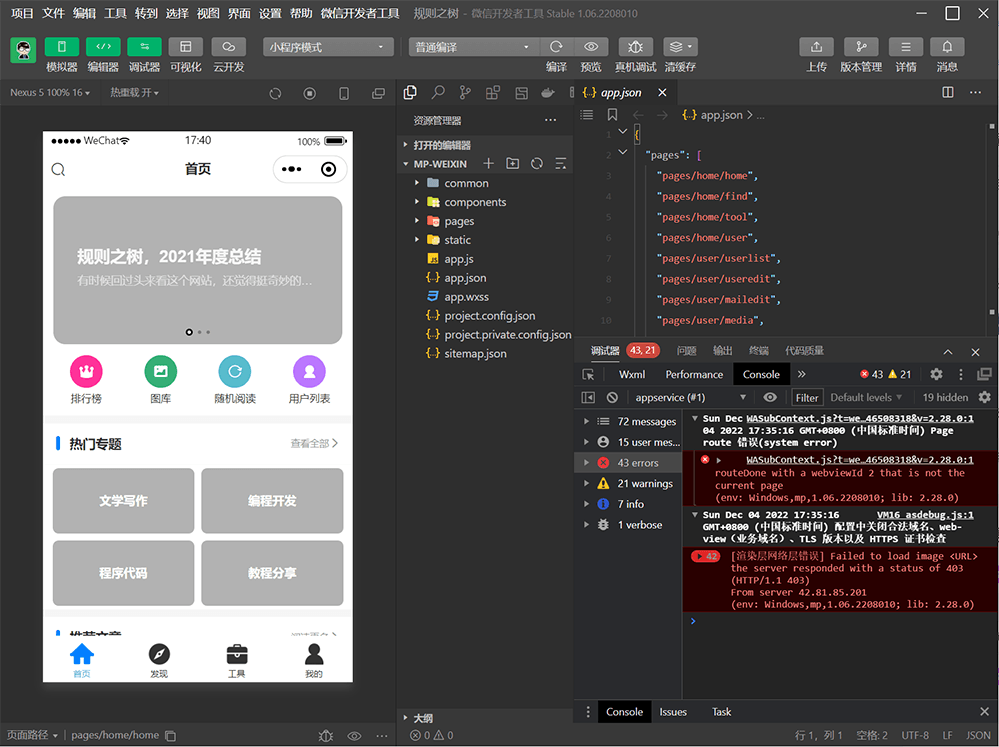This screenshot has width=999, height=747.
Task: Open DevTools settings gear icon
Action: point(936,374)
